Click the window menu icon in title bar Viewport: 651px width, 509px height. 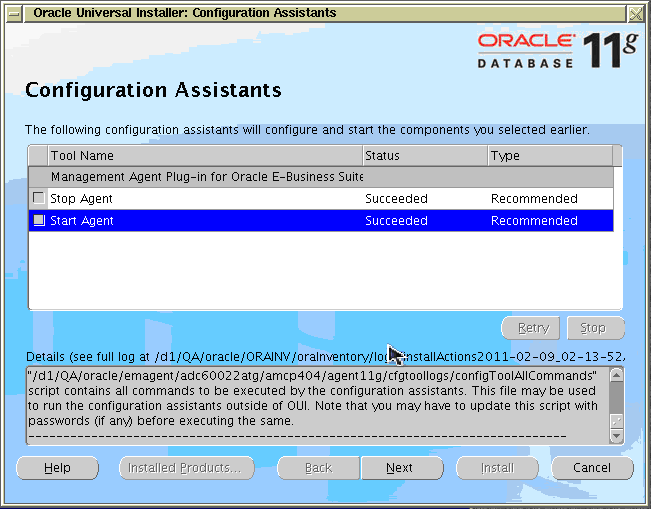coord(14,14)
